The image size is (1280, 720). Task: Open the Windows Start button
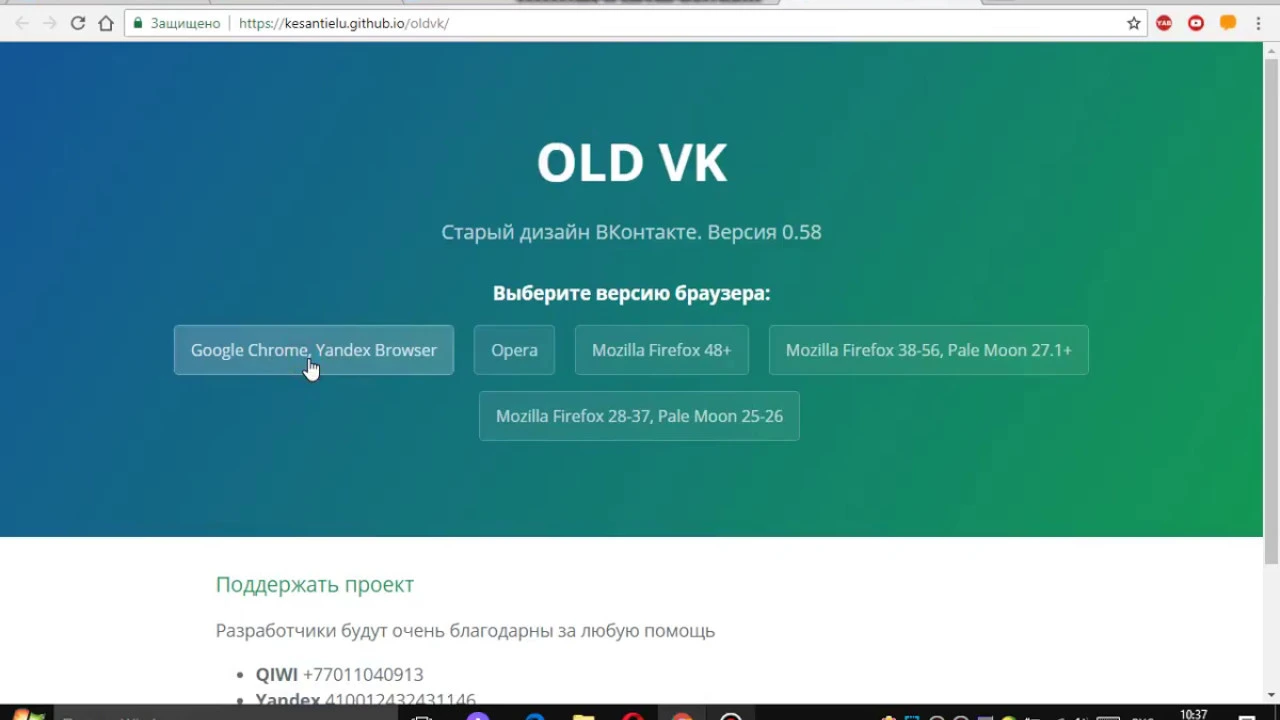[27, 714]
